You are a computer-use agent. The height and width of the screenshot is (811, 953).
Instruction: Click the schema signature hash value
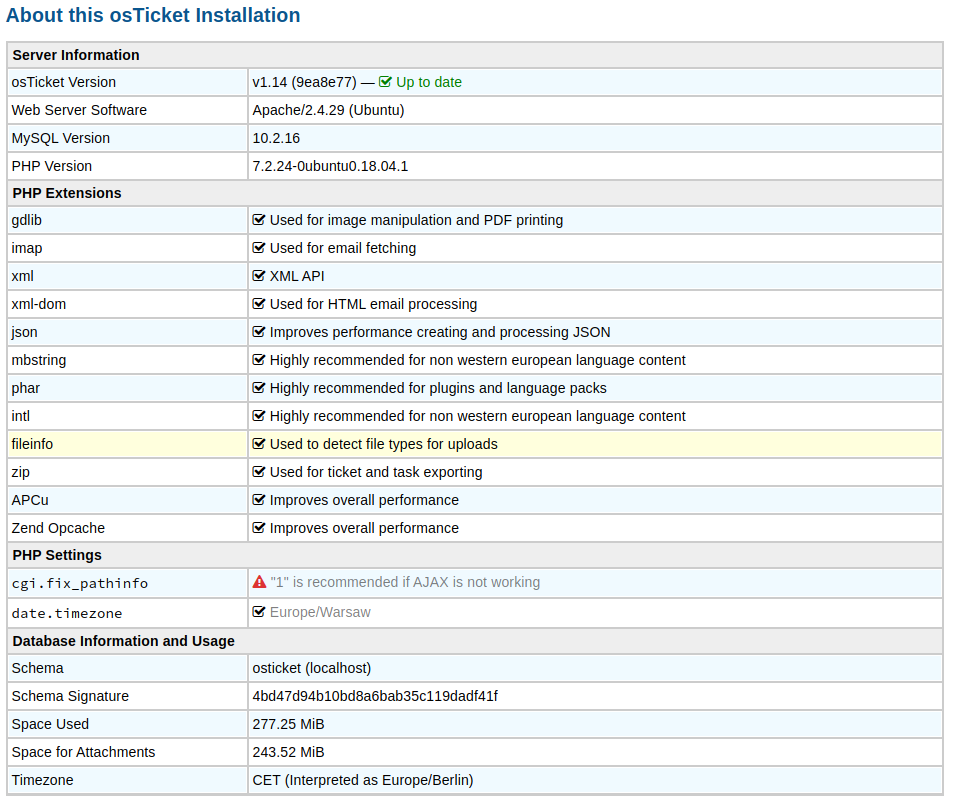[375, 696]
